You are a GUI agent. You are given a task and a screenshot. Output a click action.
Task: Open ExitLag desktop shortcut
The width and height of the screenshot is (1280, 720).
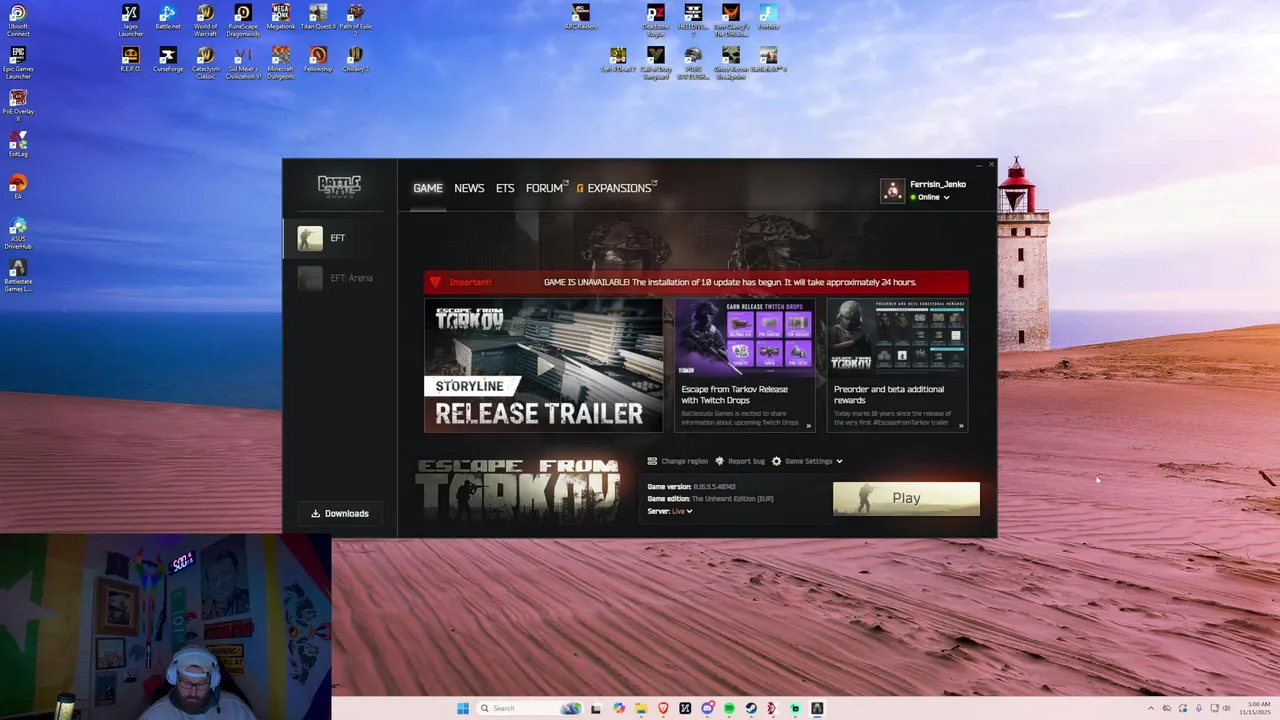point(18,144)
